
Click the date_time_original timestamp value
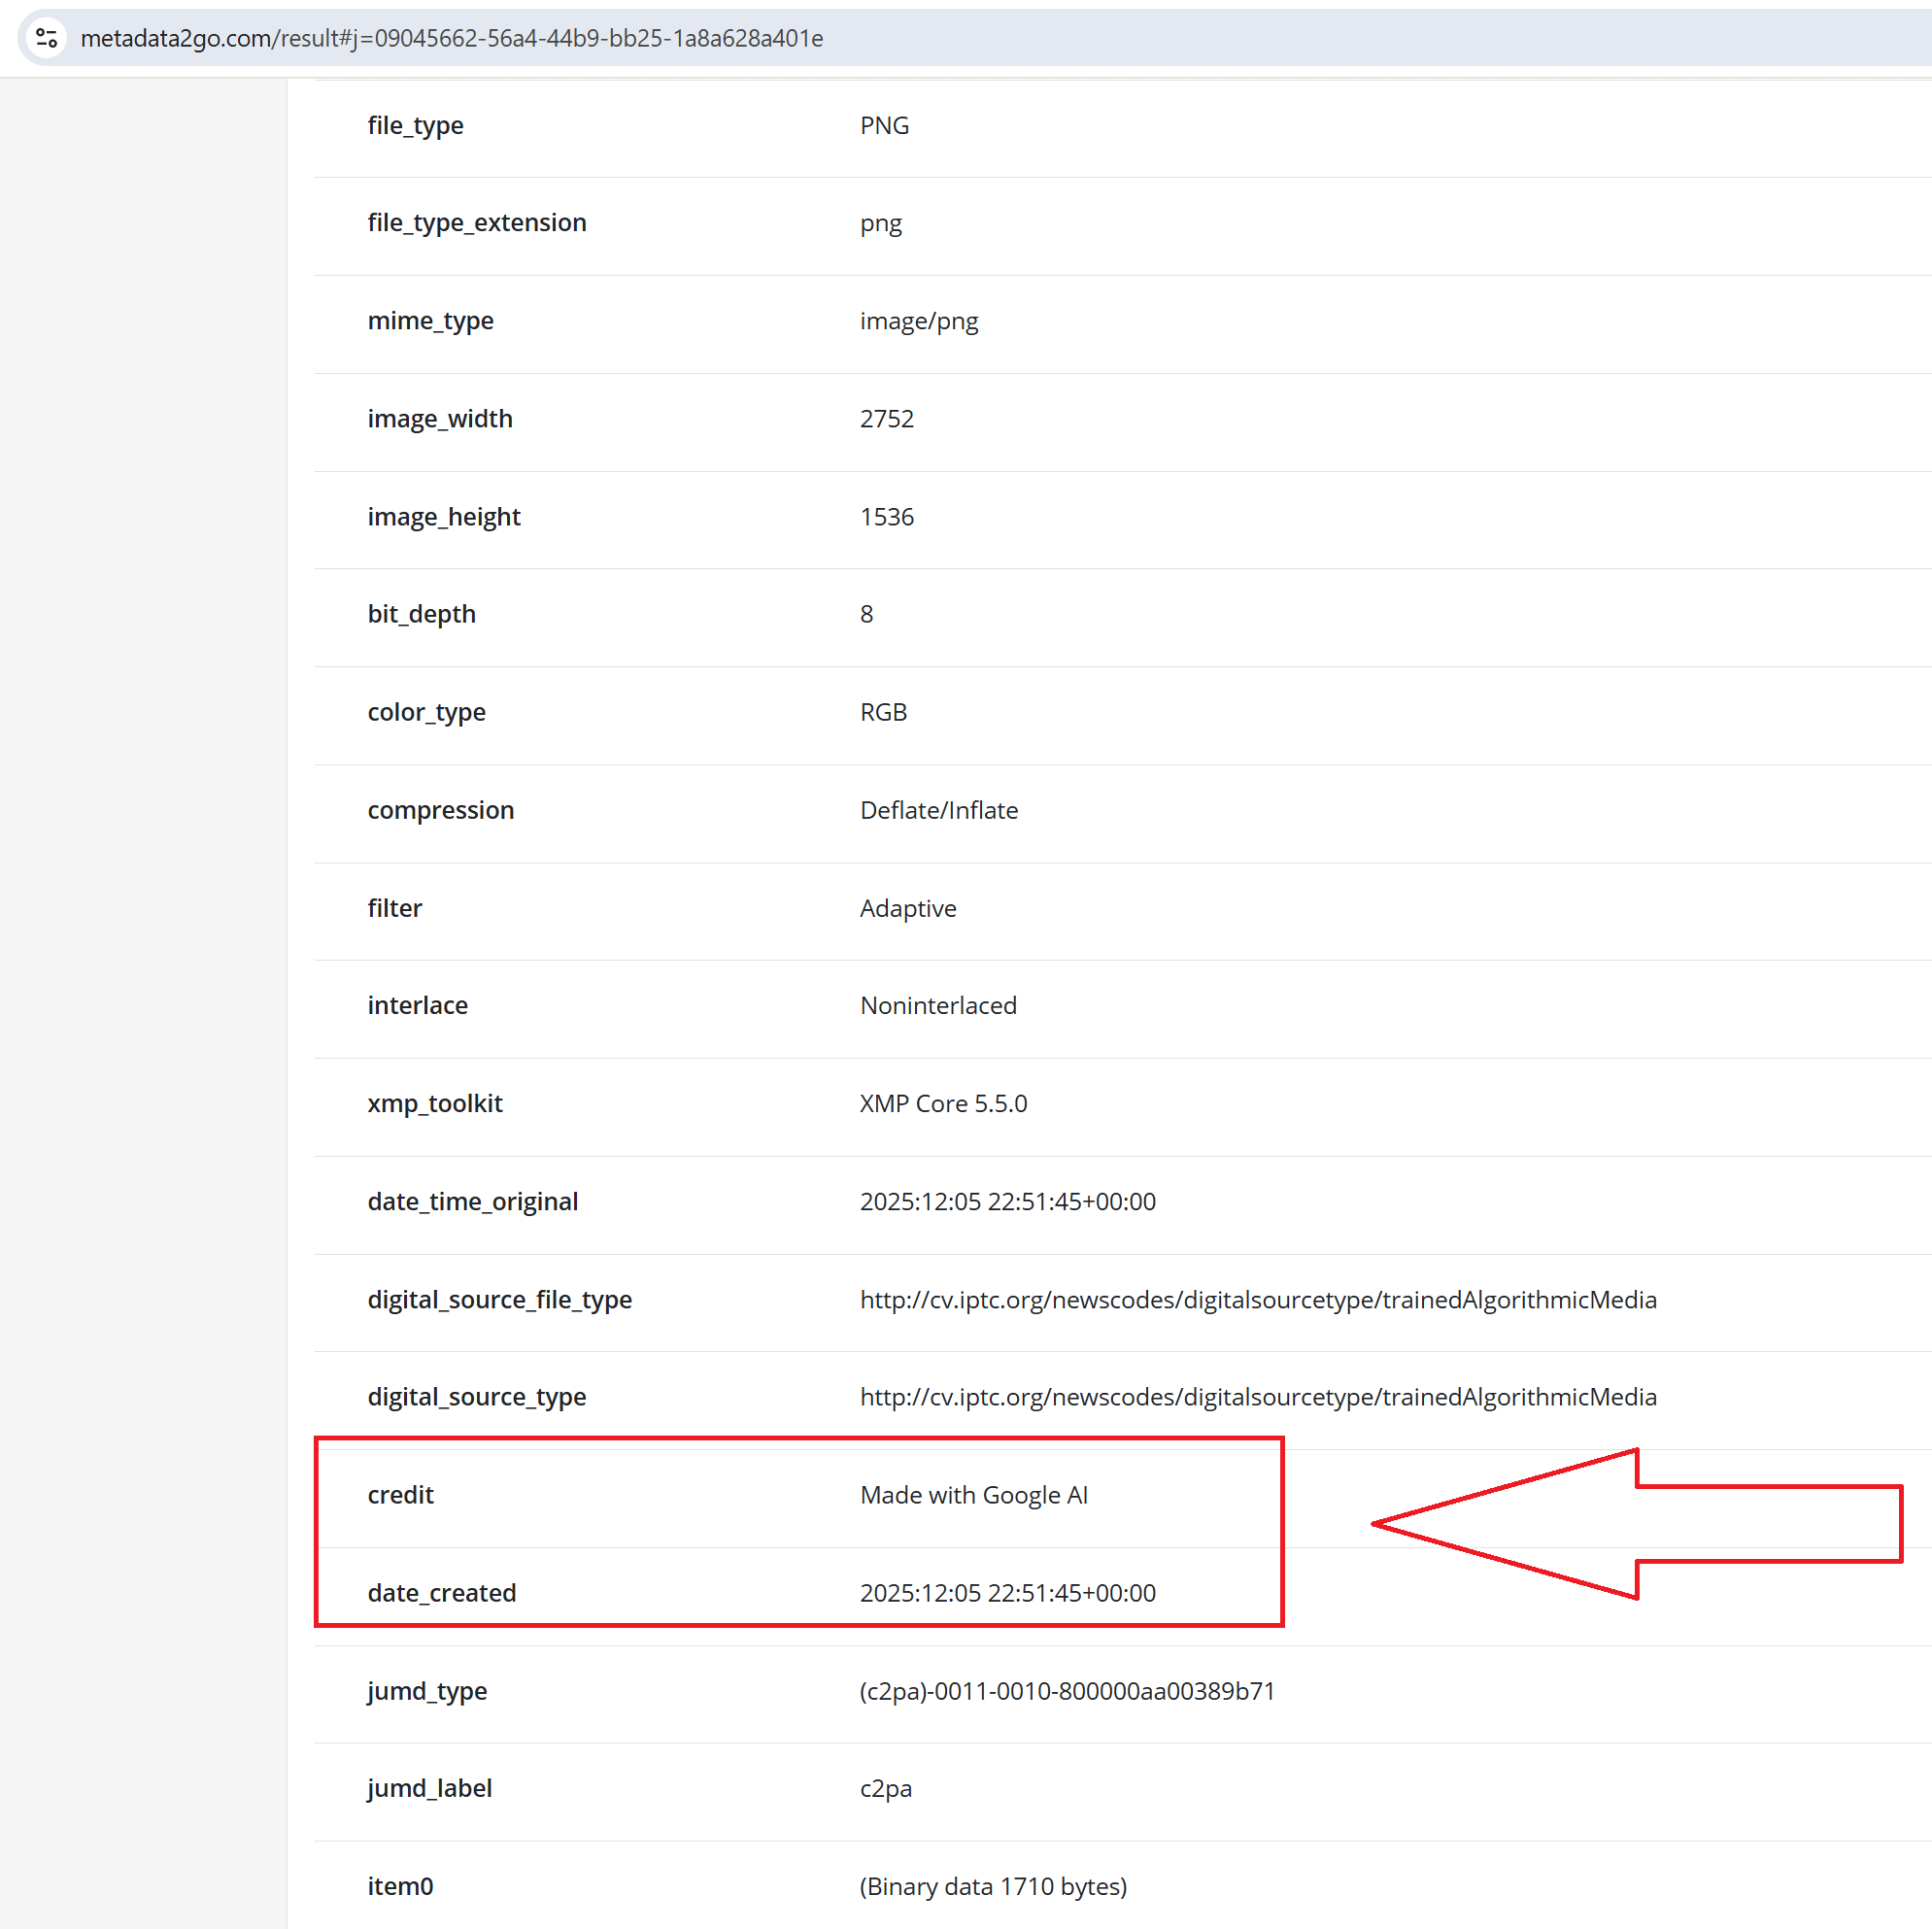tap(1007, 1201)
